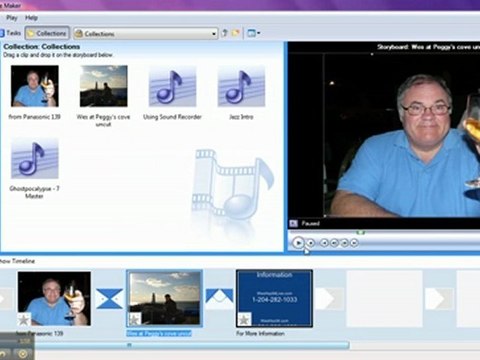This screenshot has width=480, height=360.
Task: Select the Information title storyboard clip
Action: (274, 298)
